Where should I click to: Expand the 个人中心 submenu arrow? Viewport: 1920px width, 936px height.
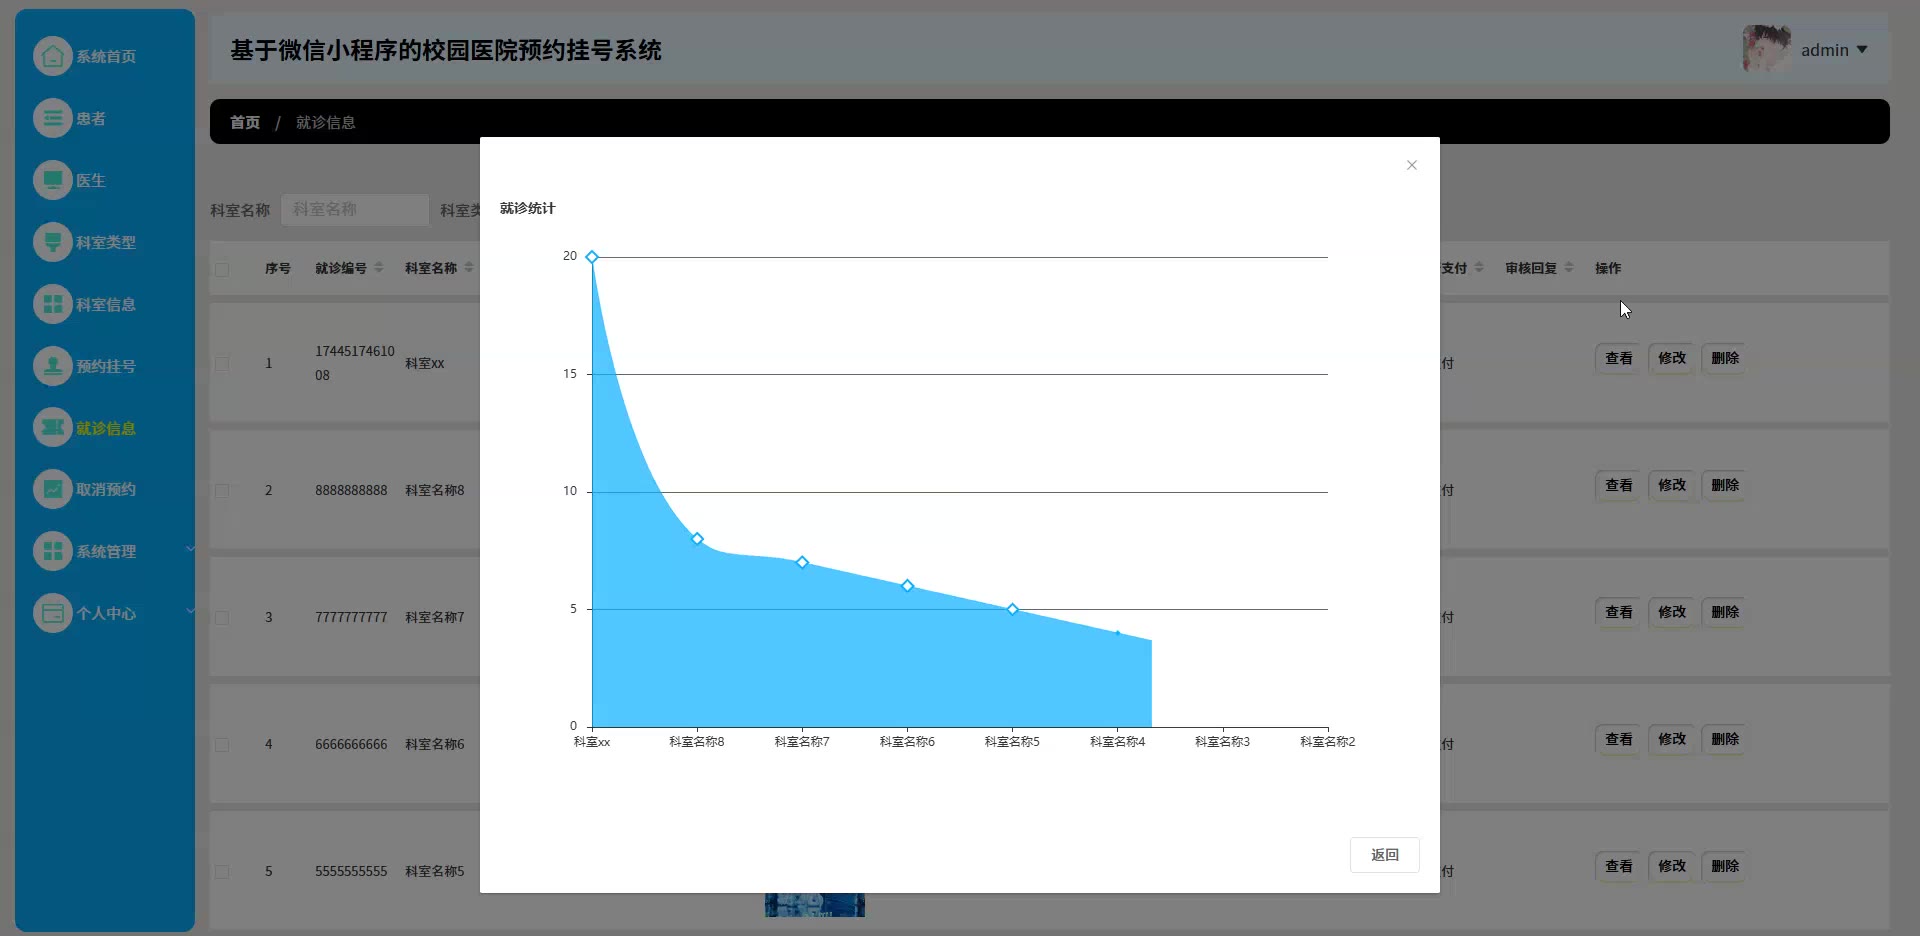click(190, 610)
